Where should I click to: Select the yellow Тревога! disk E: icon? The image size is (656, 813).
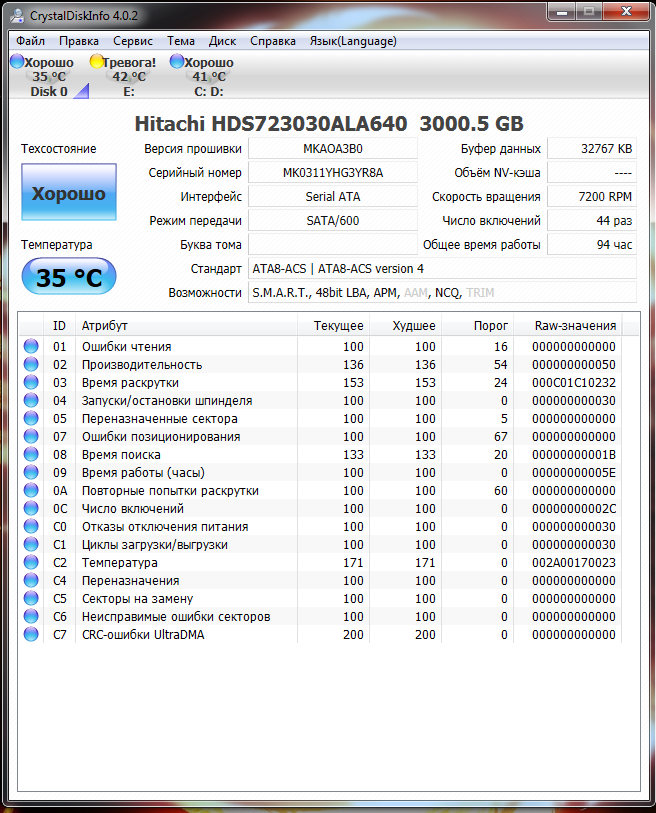pyautogui.click(x=96, y=61)
